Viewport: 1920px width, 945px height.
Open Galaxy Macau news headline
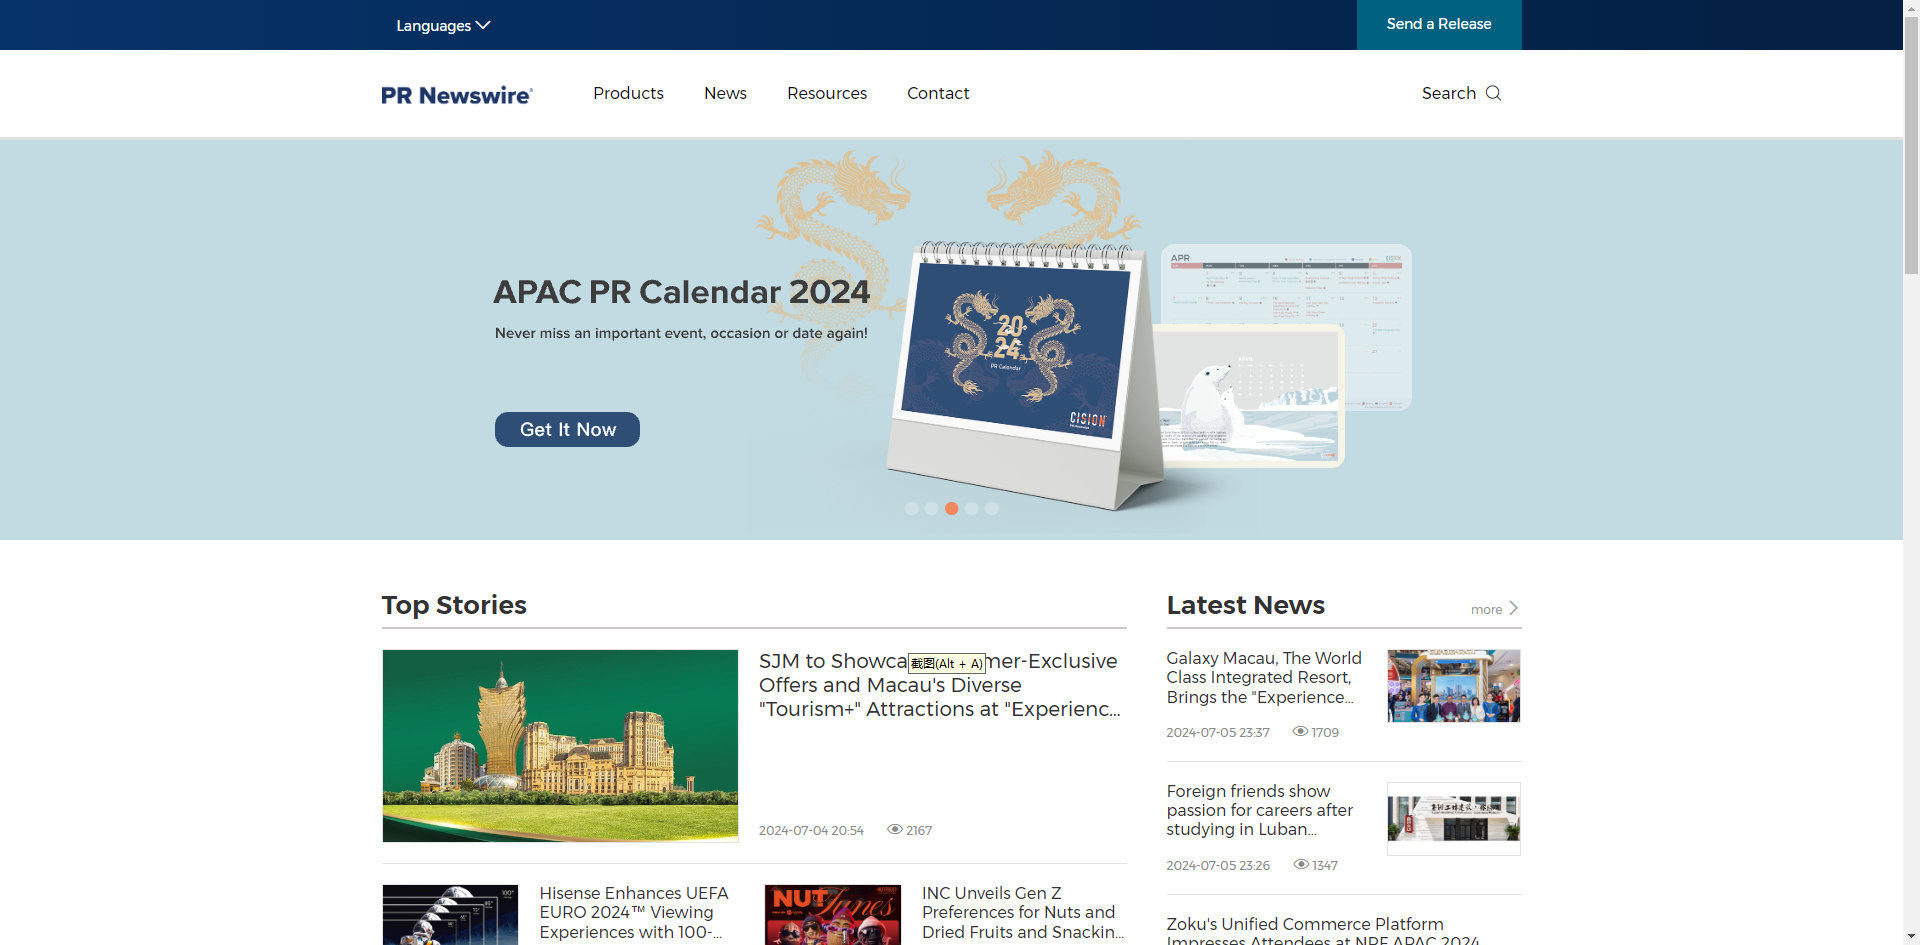point(1264,677)
